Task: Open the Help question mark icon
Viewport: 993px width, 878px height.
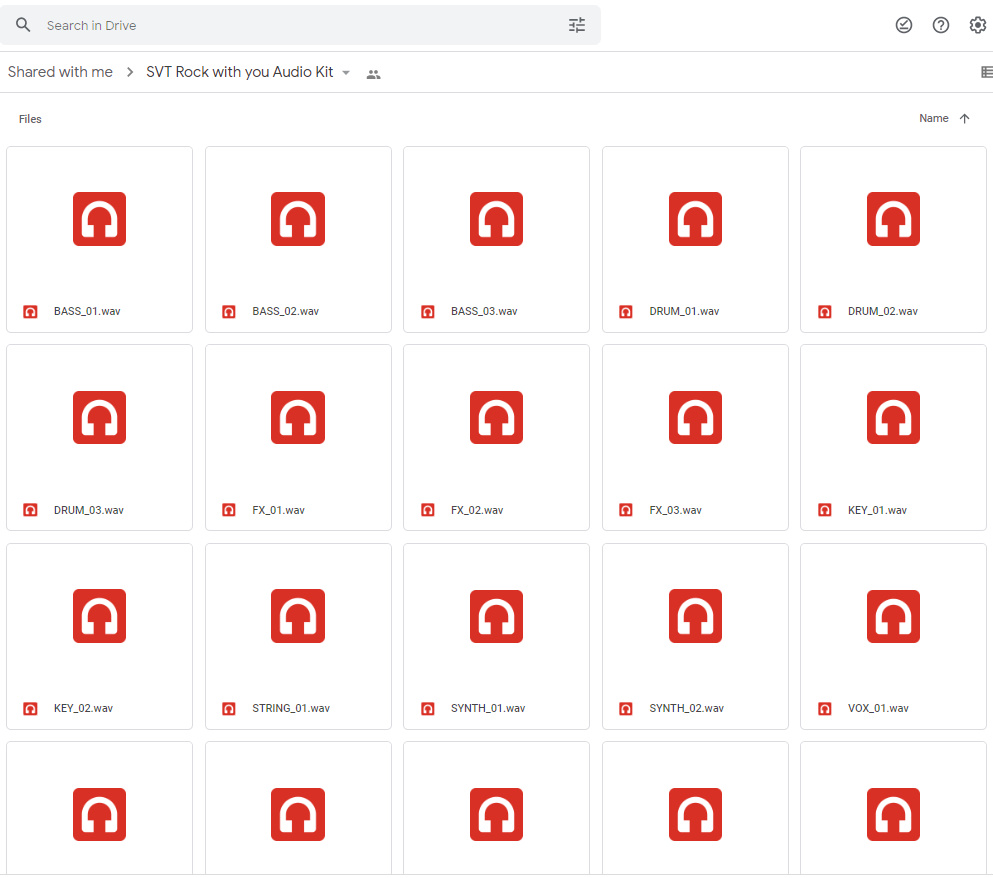Action: [x=940, y=25]
